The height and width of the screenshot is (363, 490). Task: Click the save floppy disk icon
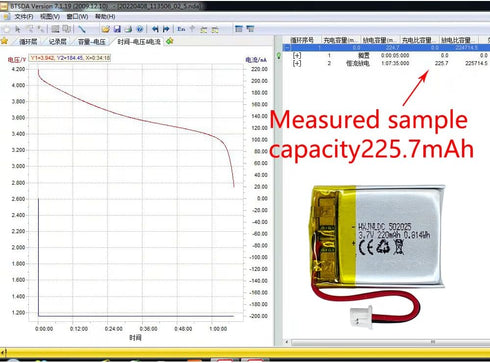(x=117, y=29)
